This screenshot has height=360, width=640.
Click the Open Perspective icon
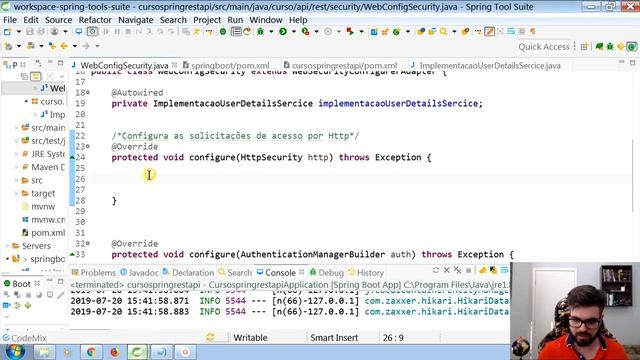pyautogui.click(x=584, y=47)
